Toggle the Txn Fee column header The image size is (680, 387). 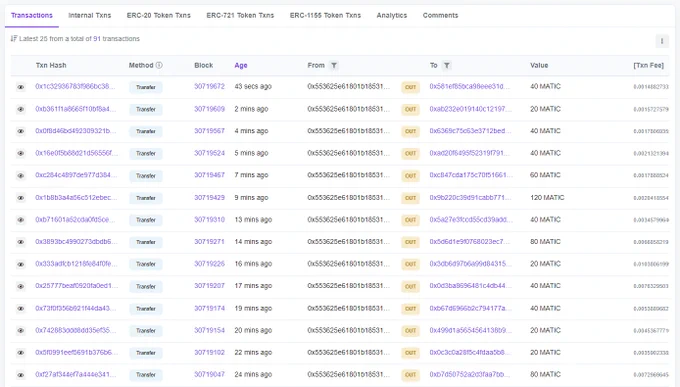point(648,66)
